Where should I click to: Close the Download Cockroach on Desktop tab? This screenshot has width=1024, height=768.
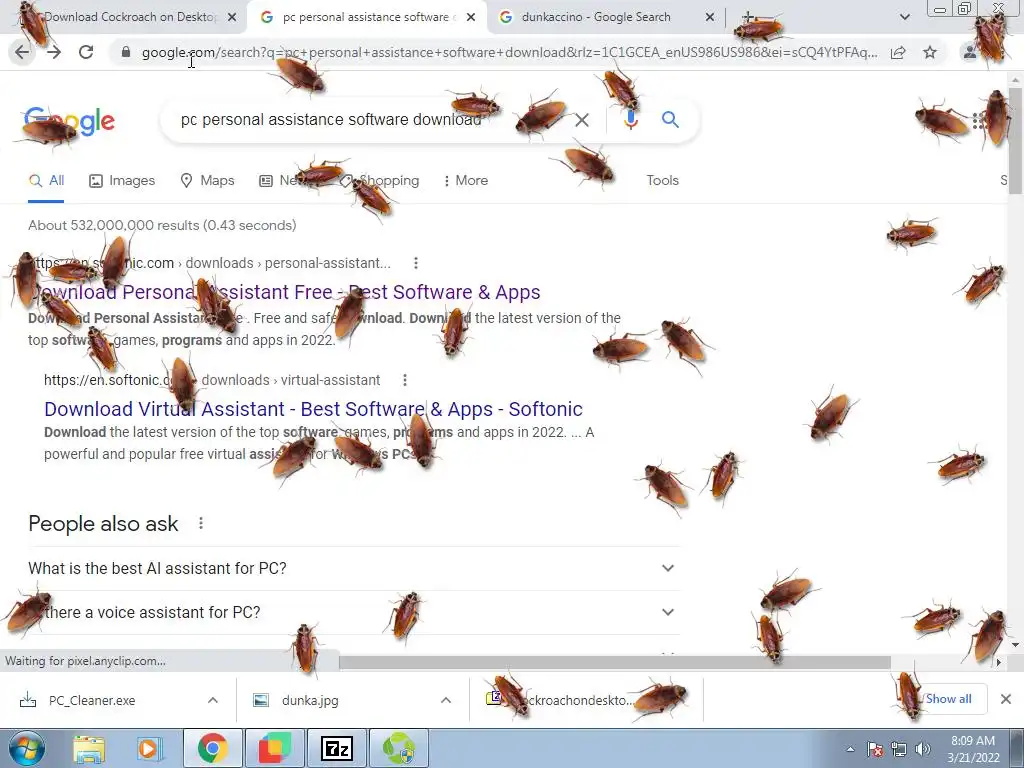[x=231, y=17]
